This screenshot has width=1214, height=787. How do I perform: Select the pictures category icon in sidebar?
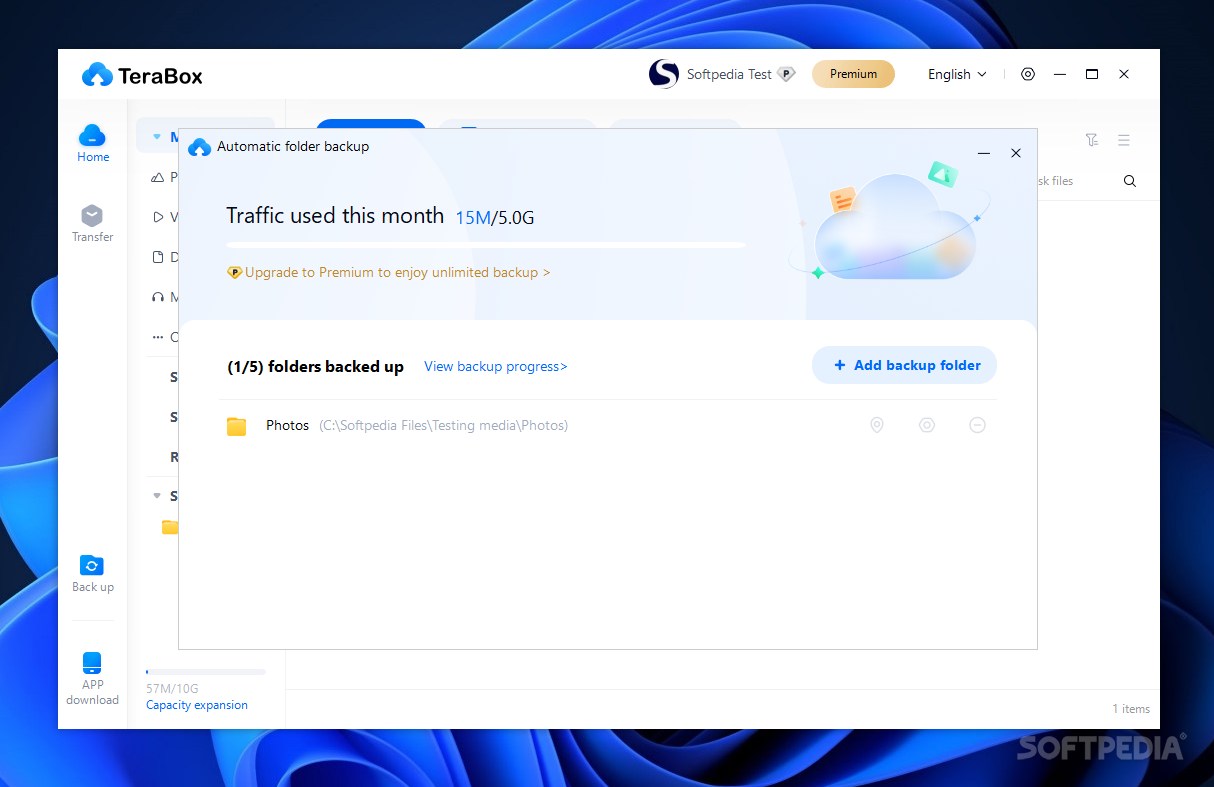pyautogui.click(x=157, y=177)
